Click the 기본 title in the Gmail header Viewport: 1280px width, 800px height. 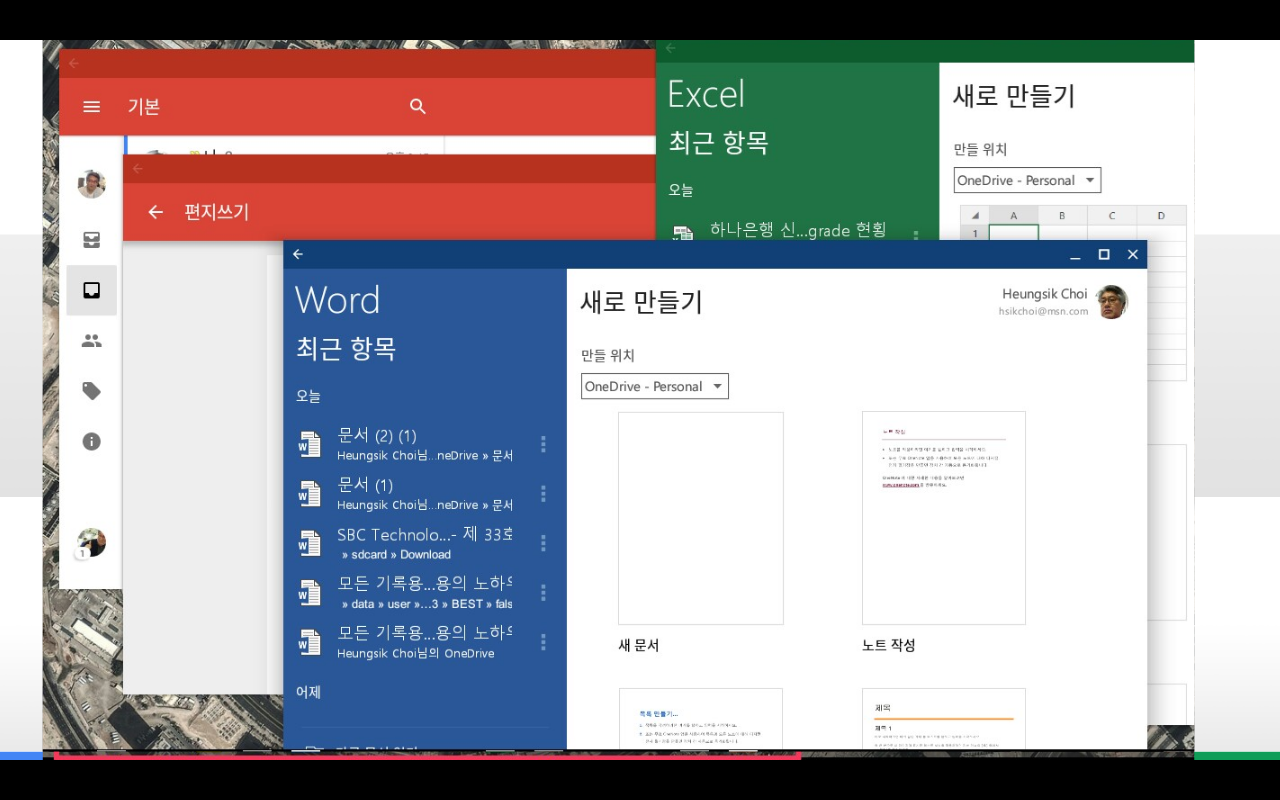[144, 106]
